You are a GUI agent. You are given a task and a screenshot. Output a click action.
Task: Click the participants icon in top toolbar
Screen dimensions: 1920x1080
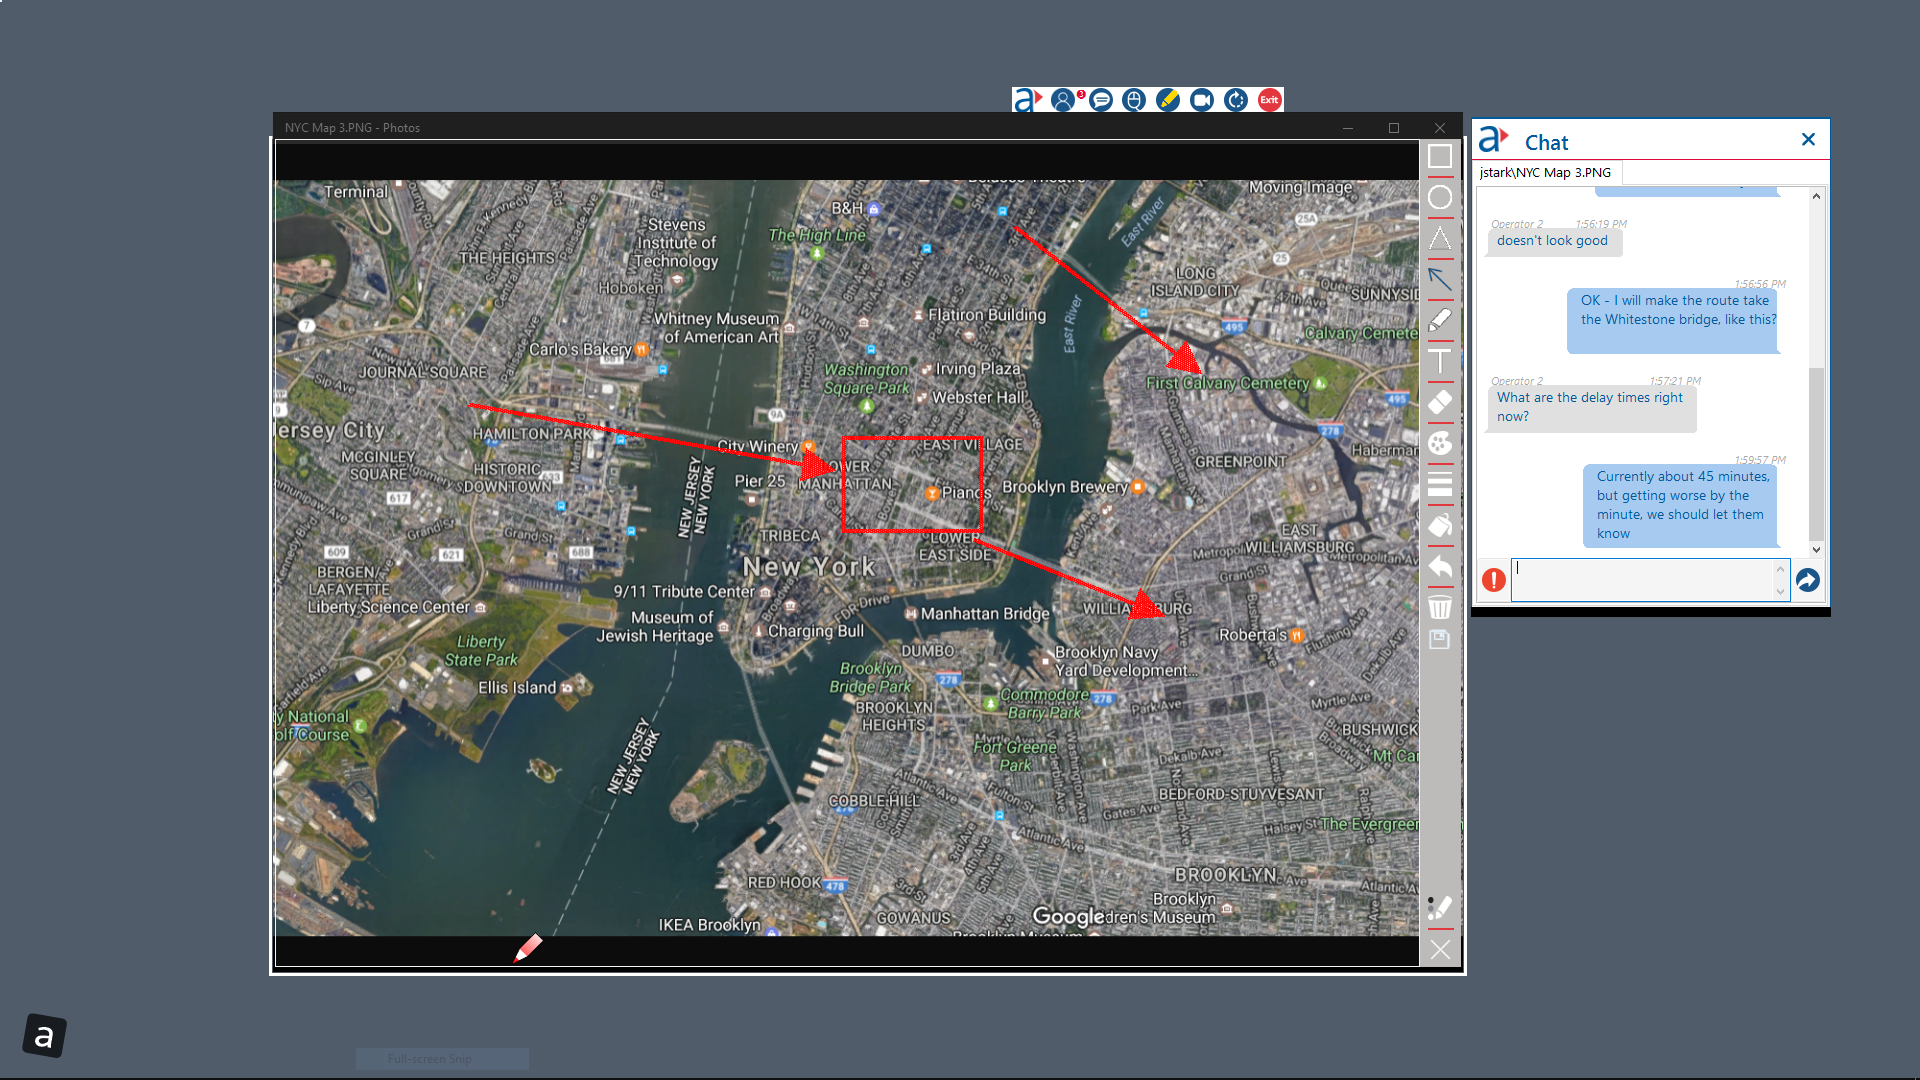pyautogui.click(x=1064, y=100)
